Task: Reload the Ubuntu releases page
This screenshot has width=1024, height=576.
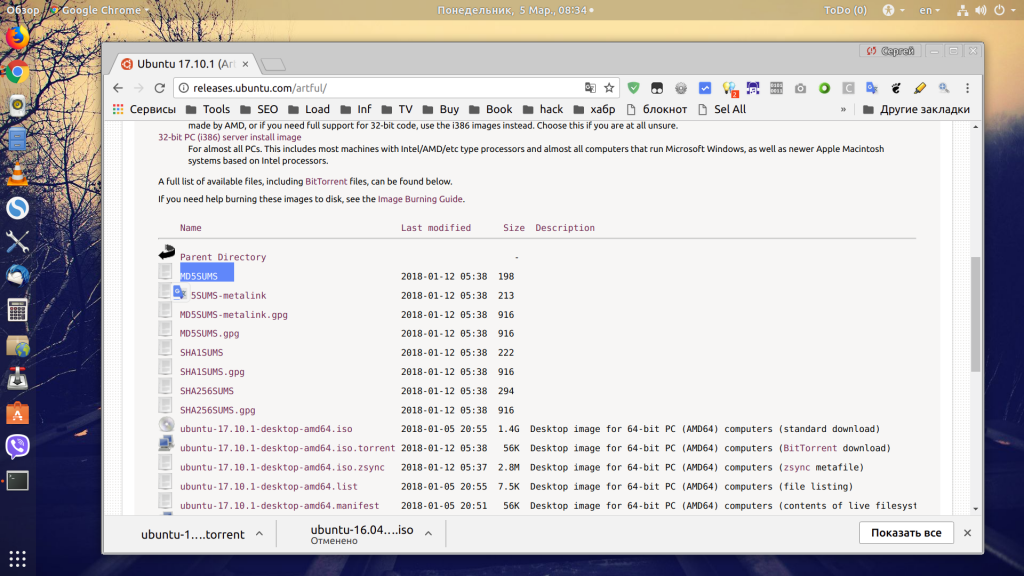Action: (159, 88)
